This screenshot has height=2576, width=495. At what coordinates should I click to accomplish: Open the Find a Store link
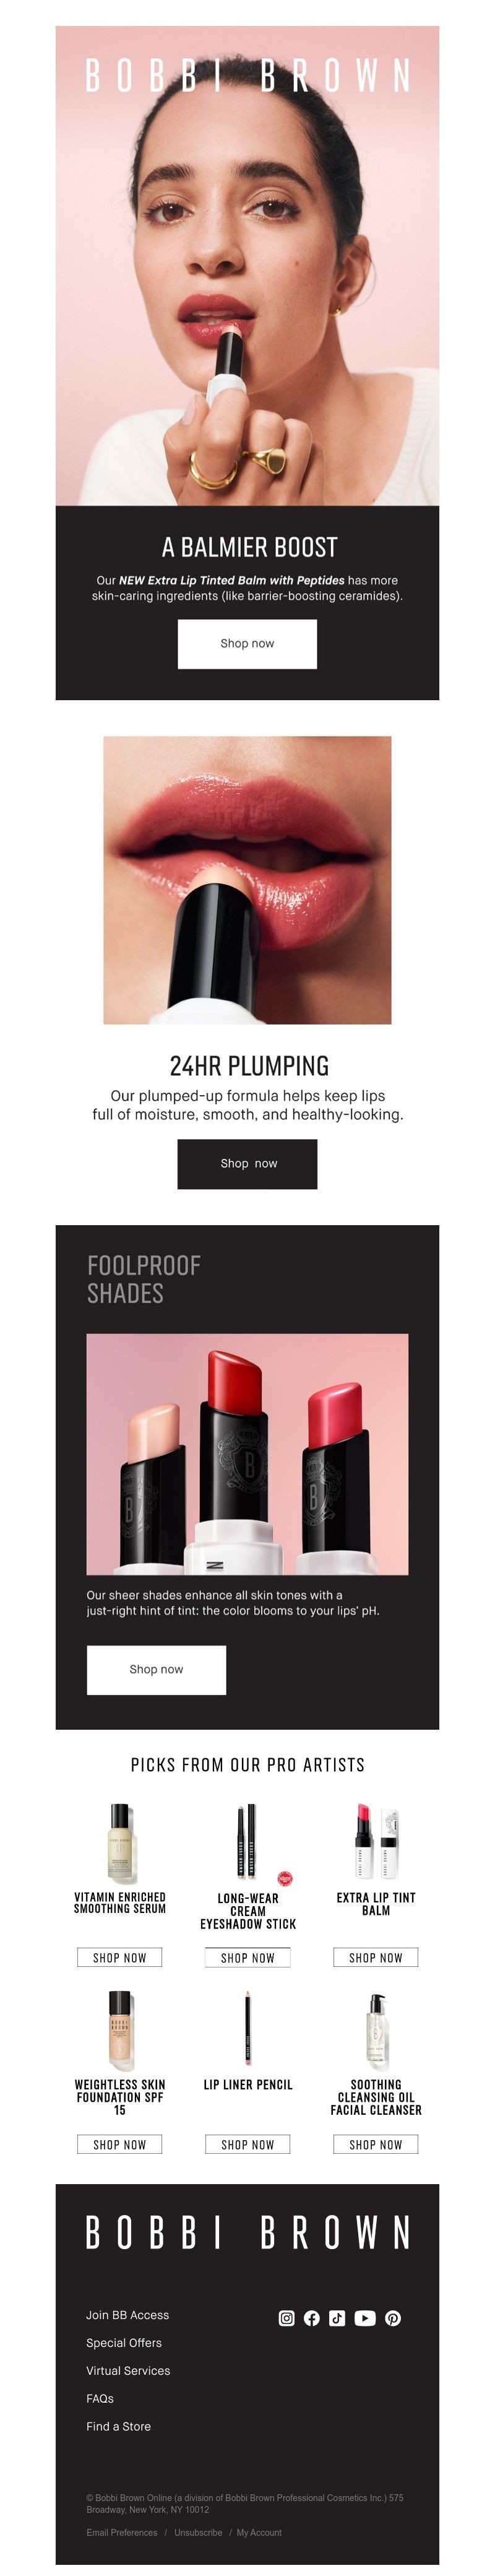tap(118, 2427)
